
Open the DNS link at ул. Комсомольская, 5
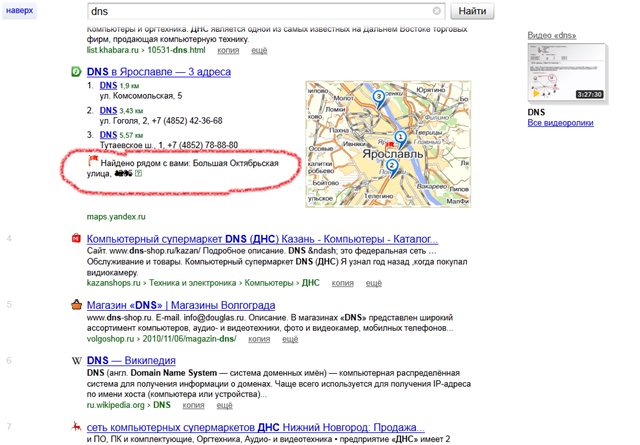click(x=108, y=85)
